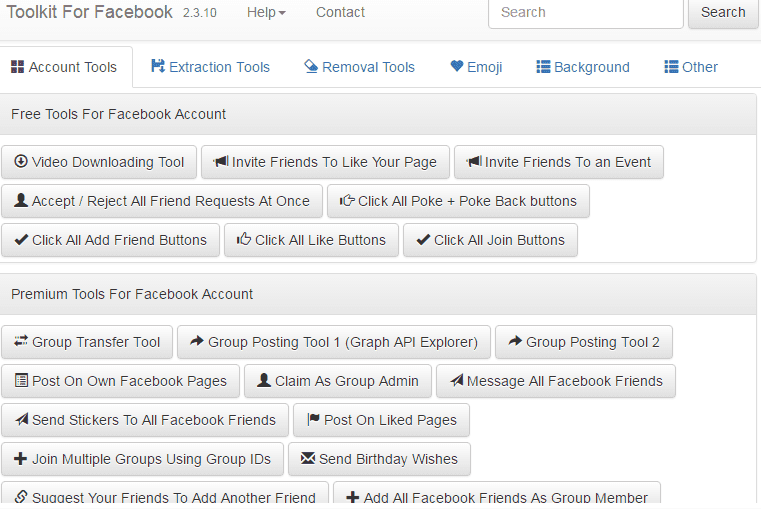761x509 pixels.
Task: Click the plus icon on Join Multiple Groups
Action: [x=21, y=459]
